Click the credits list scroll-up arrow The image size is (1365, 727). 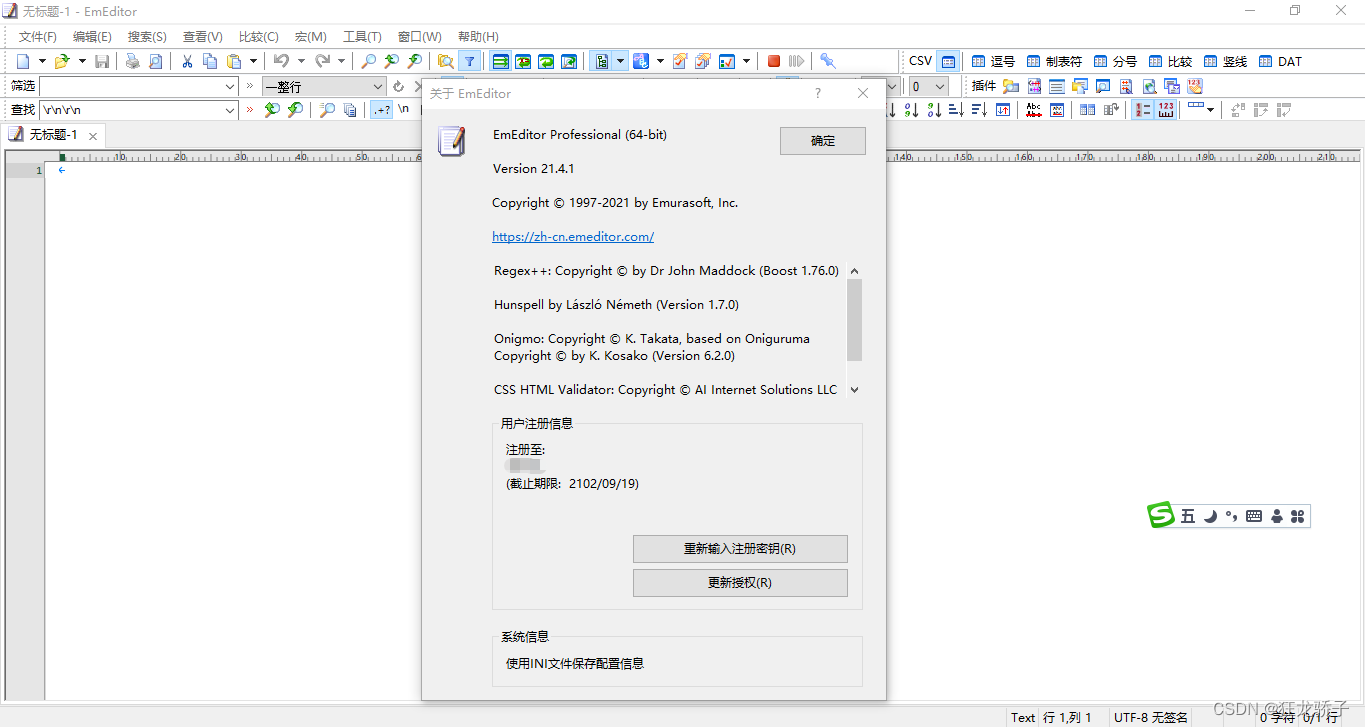point(854,271)
